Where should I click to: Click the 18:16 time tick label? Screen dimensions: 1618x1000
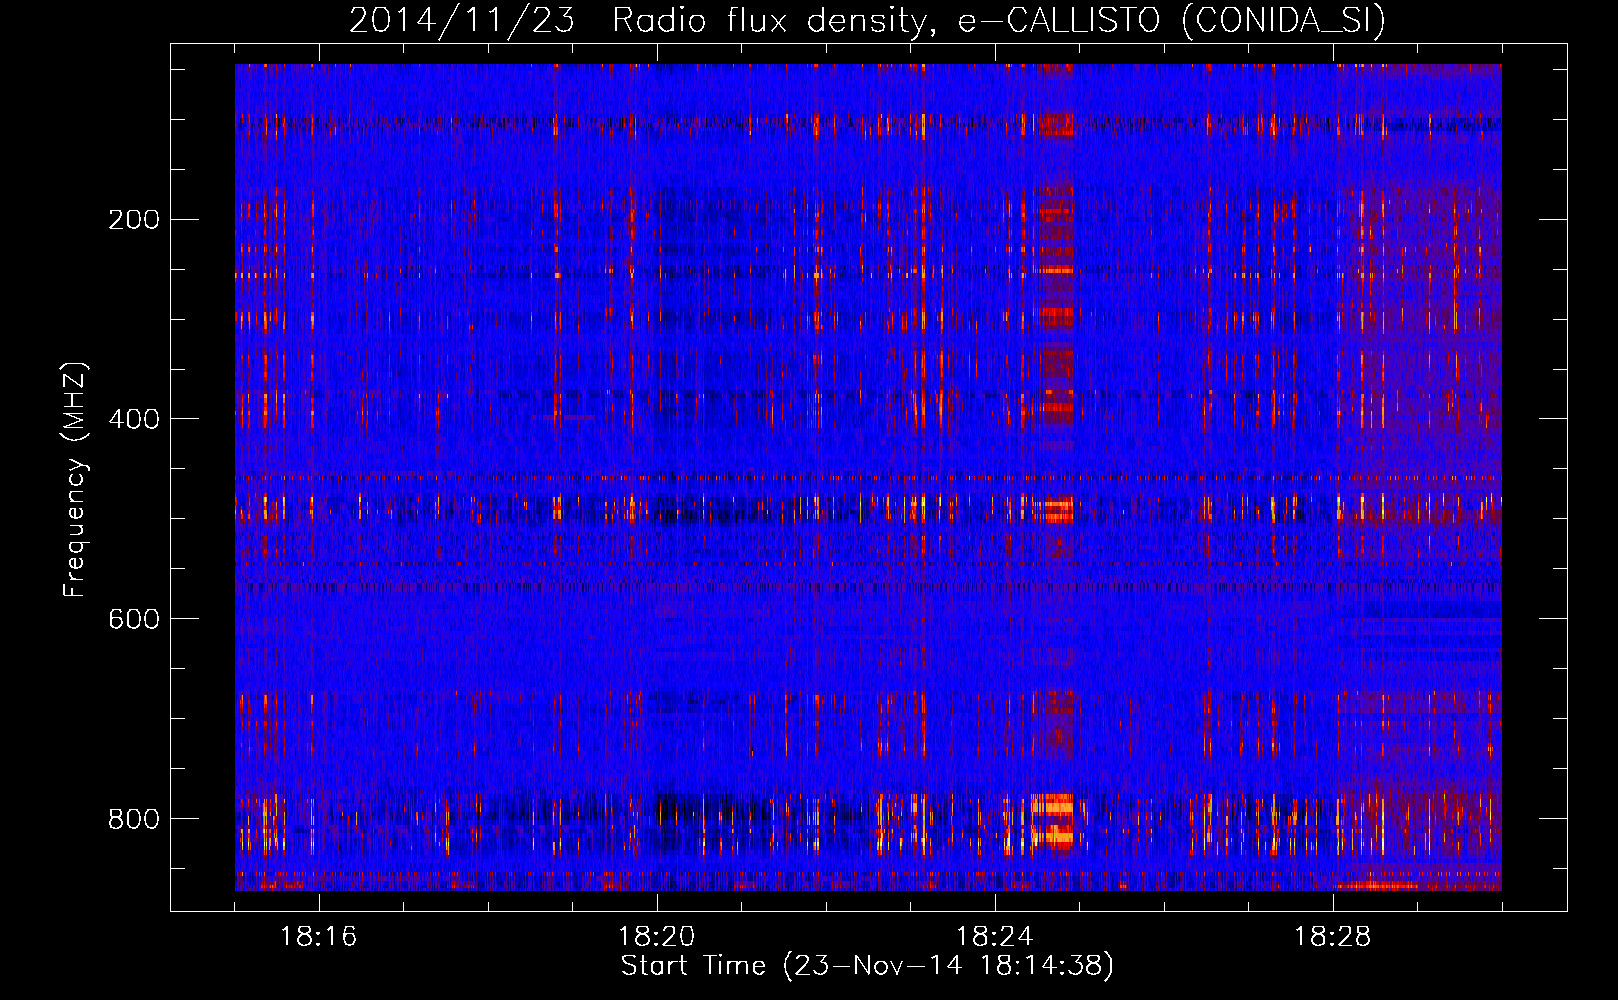tap(319, 937)
